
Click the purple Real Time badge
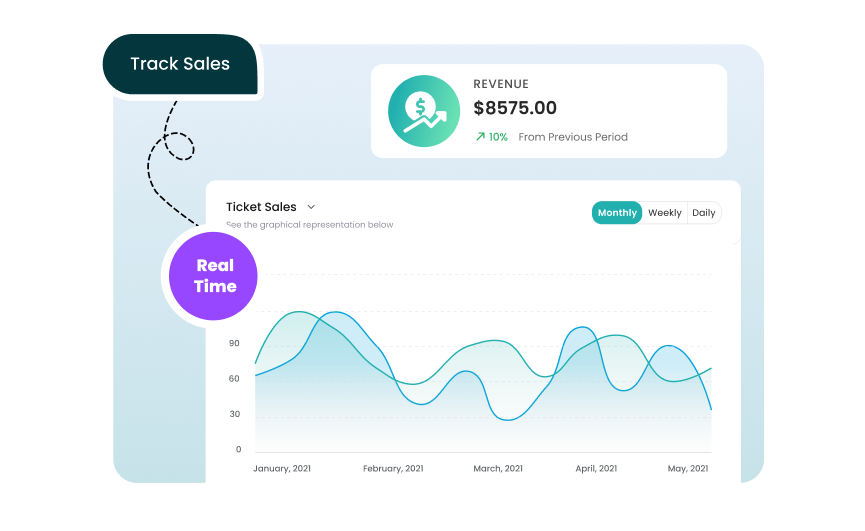click(x=213, y=276)
